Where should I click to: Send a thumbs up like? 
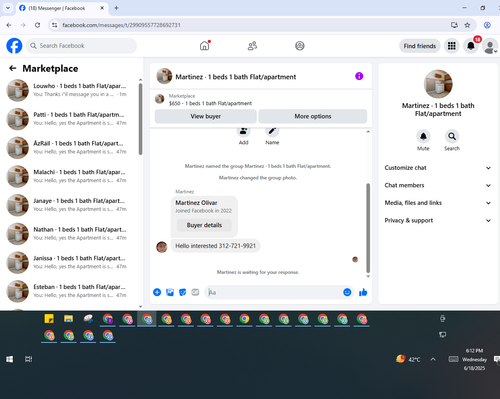[363, 292]
